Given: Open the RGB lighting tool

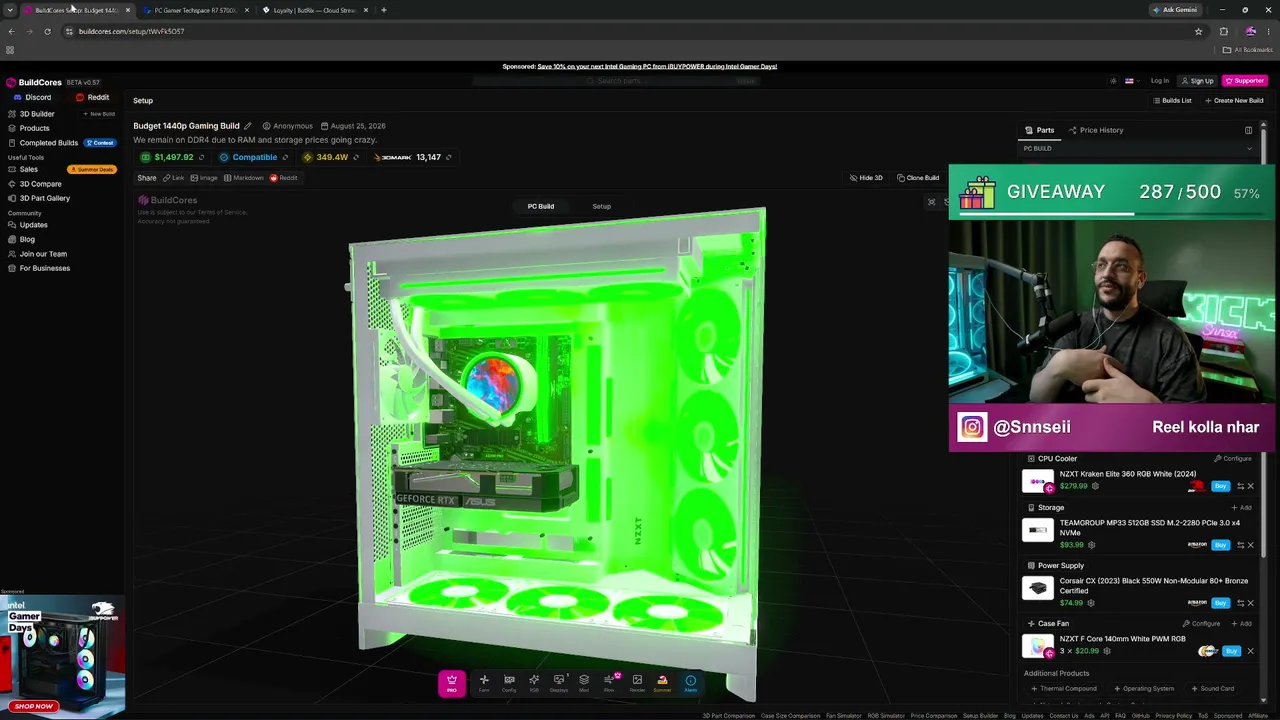Looking at the screenshot, I should point(534,683).
